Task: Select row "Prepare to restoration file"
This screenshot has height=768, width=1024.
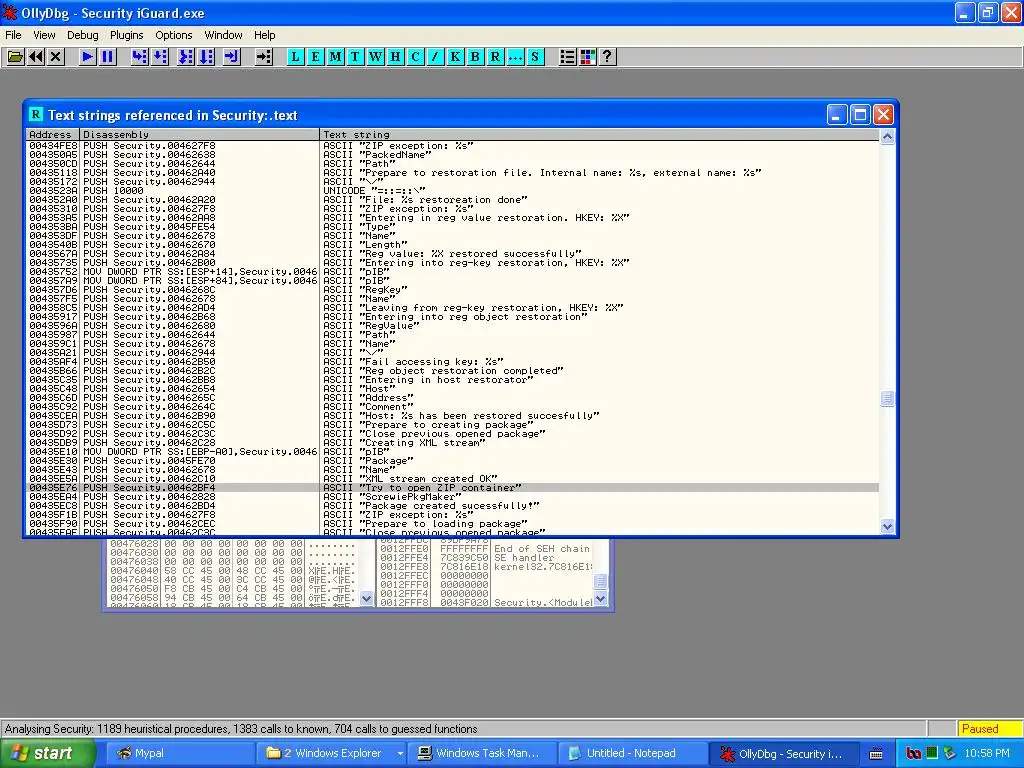Action: 453,173
